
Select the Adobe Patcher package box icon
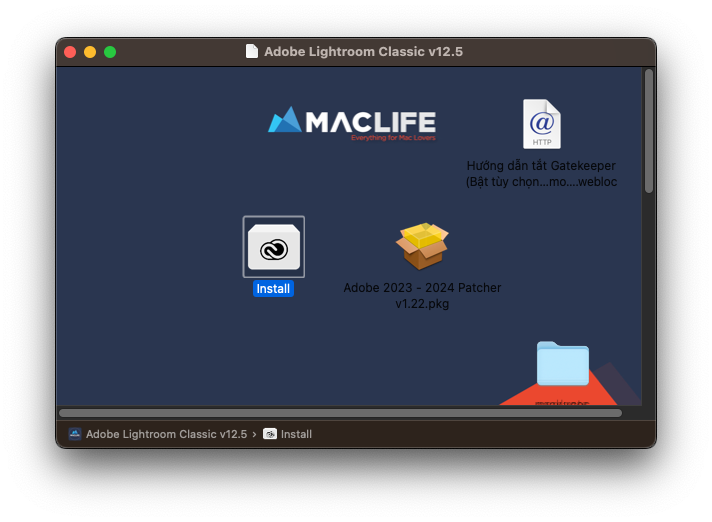(x=423, y=246)
